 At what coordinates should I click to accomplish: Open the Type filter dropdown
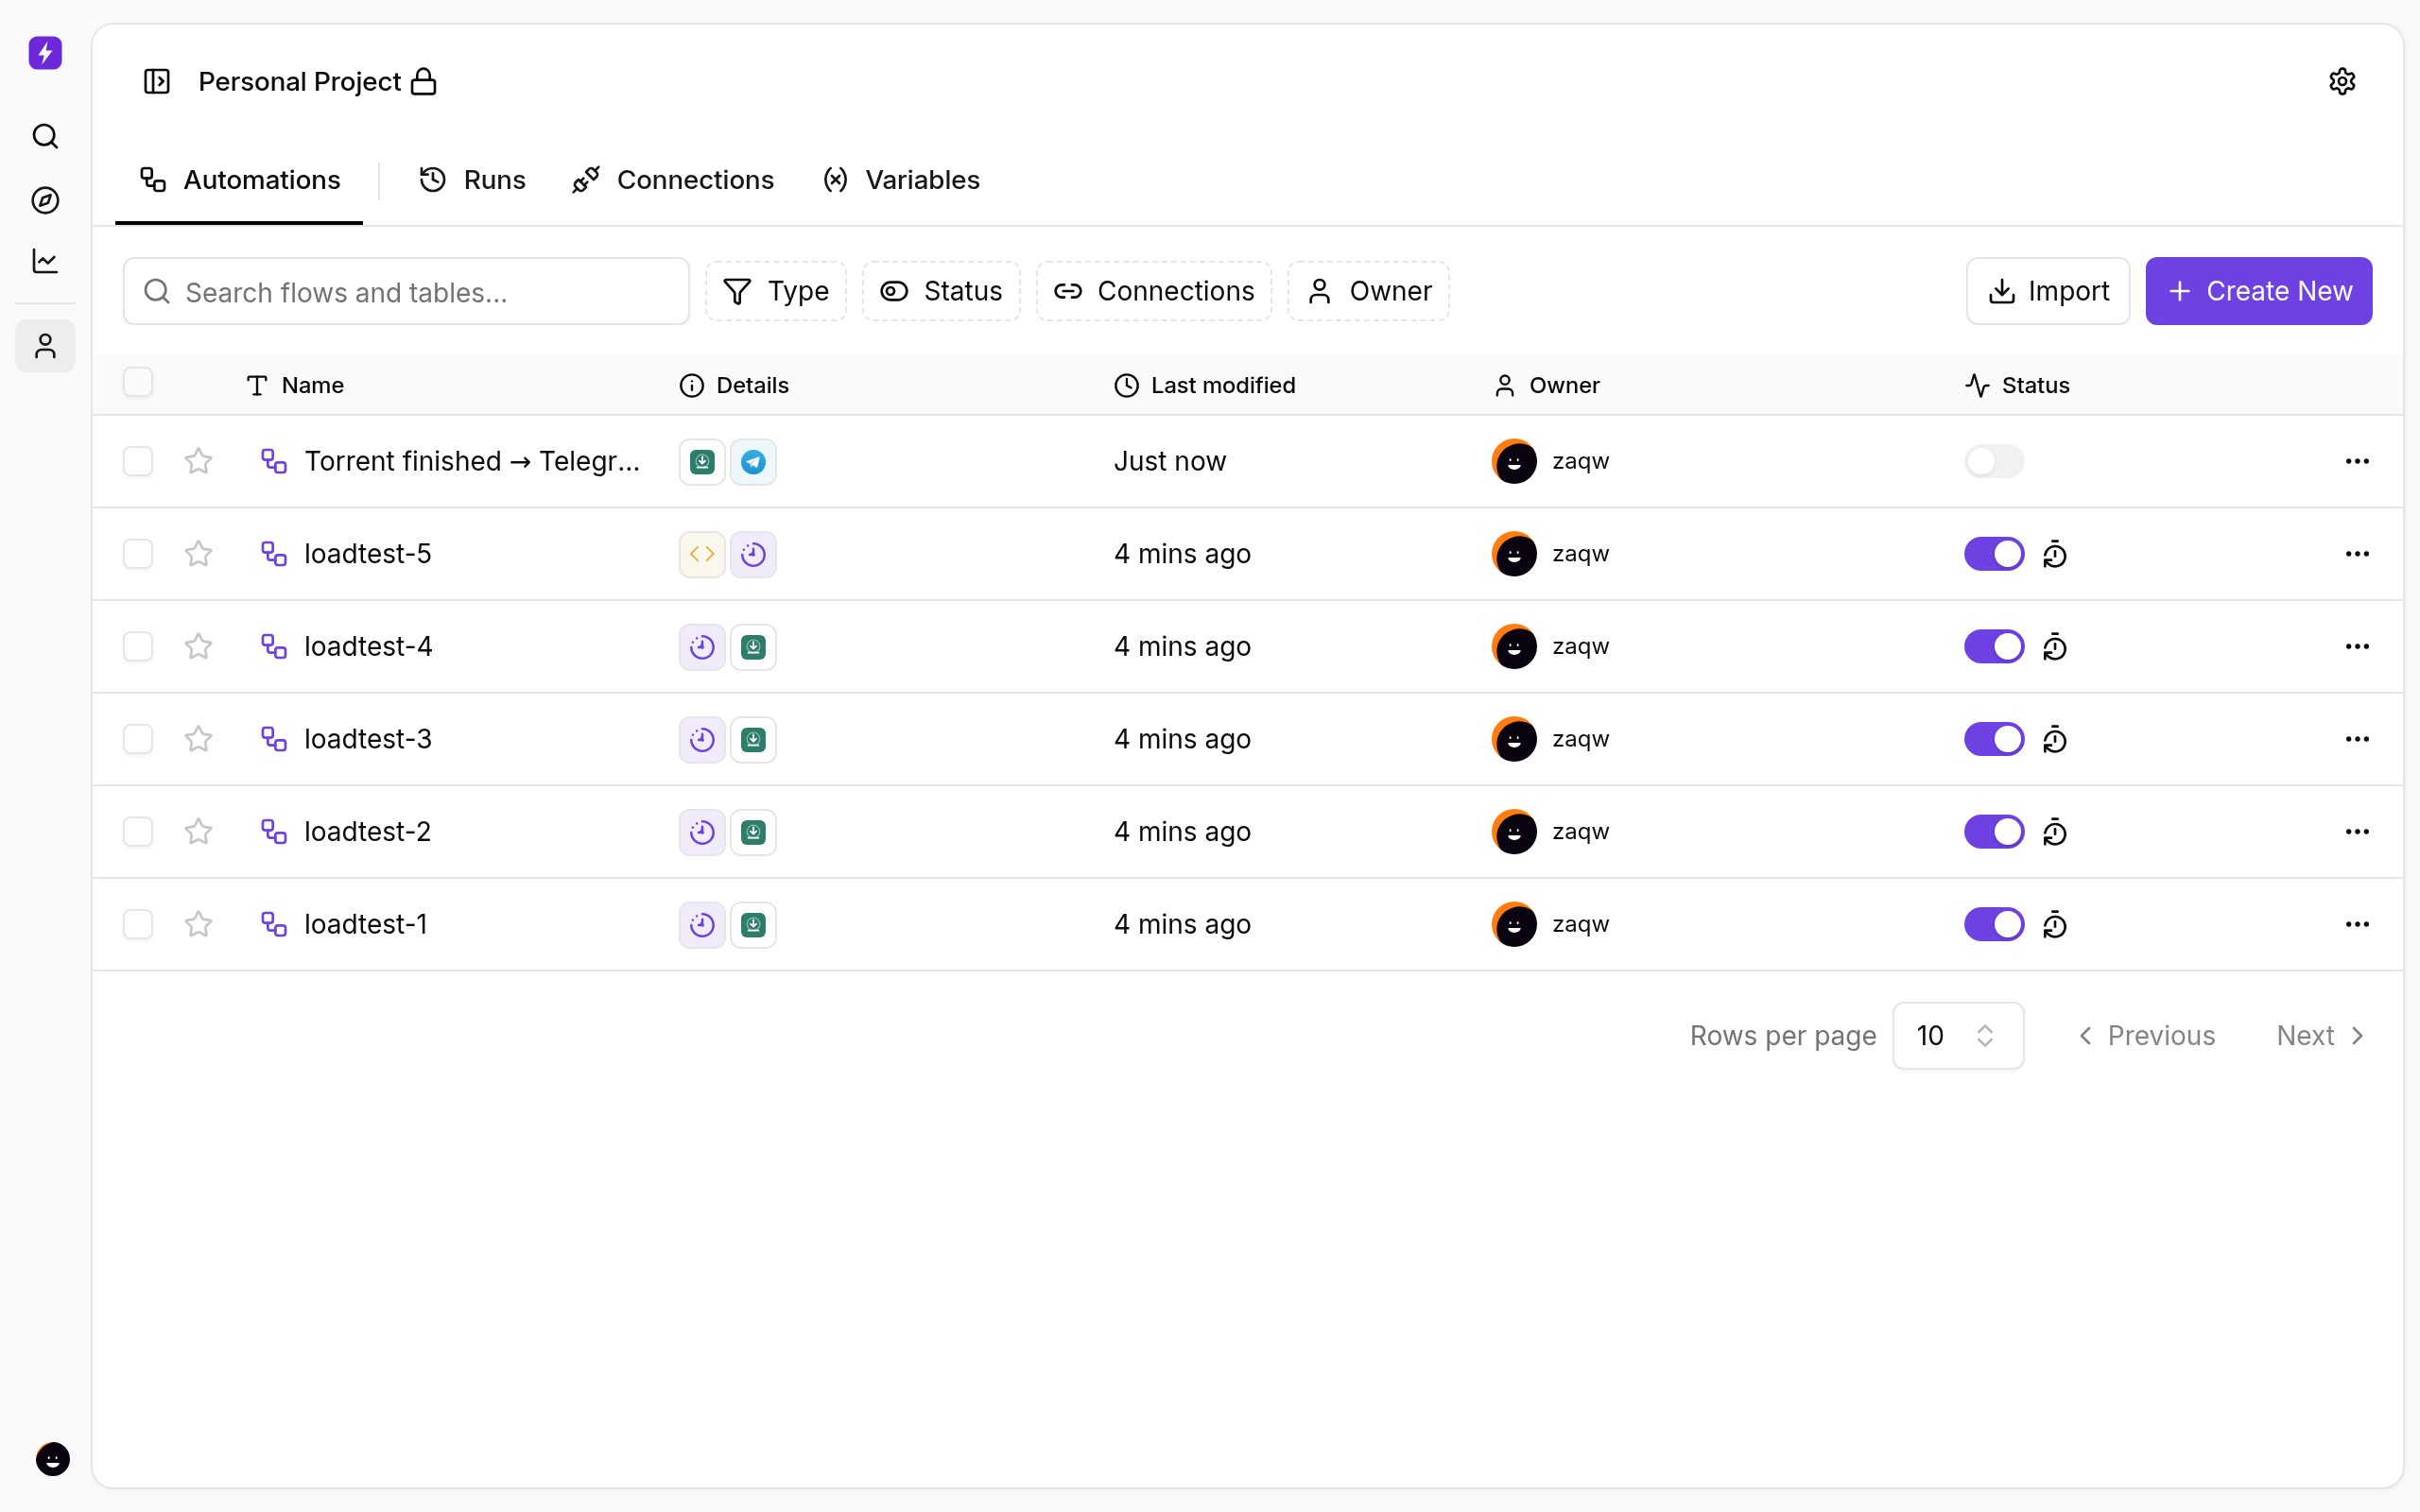(776, 291)
